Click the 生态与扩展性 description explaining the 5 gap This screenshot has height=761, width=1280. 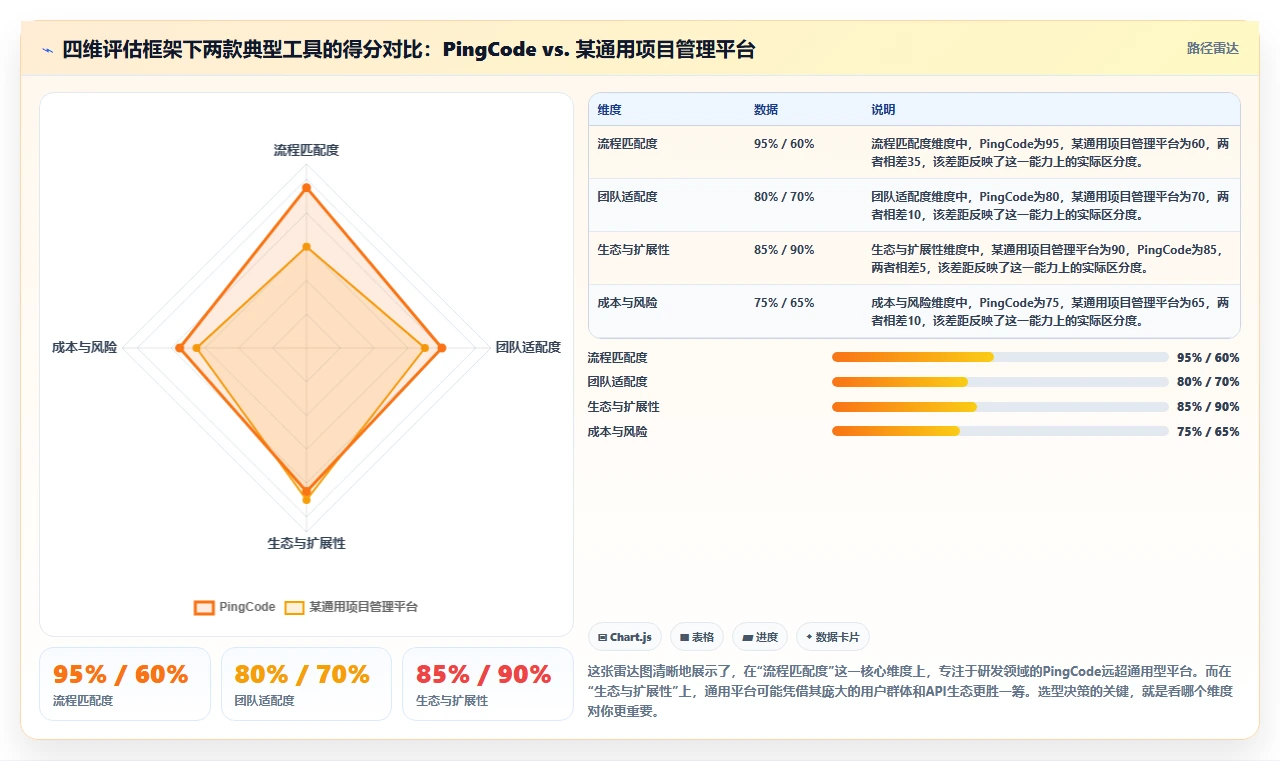pyautogui.click(x=1050, y=258)
